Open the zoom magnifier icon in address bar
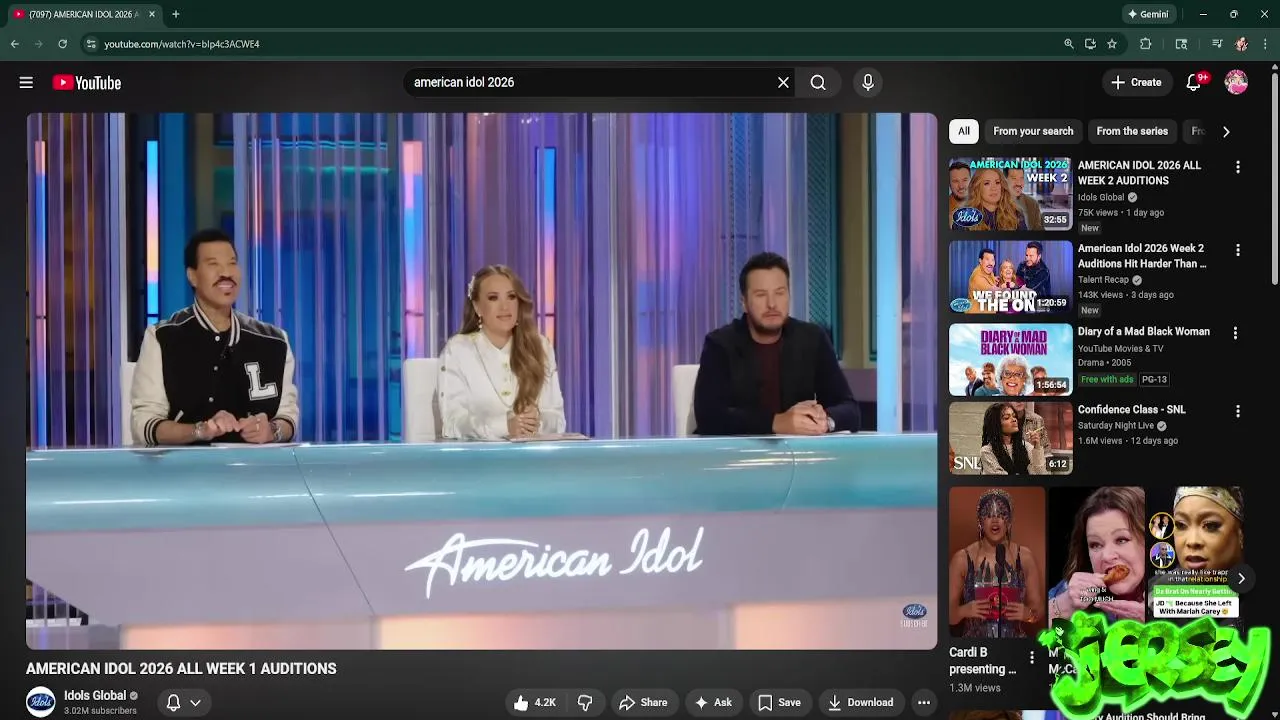The height and width of the screenshot is (720, 1280). (1068, 44)
